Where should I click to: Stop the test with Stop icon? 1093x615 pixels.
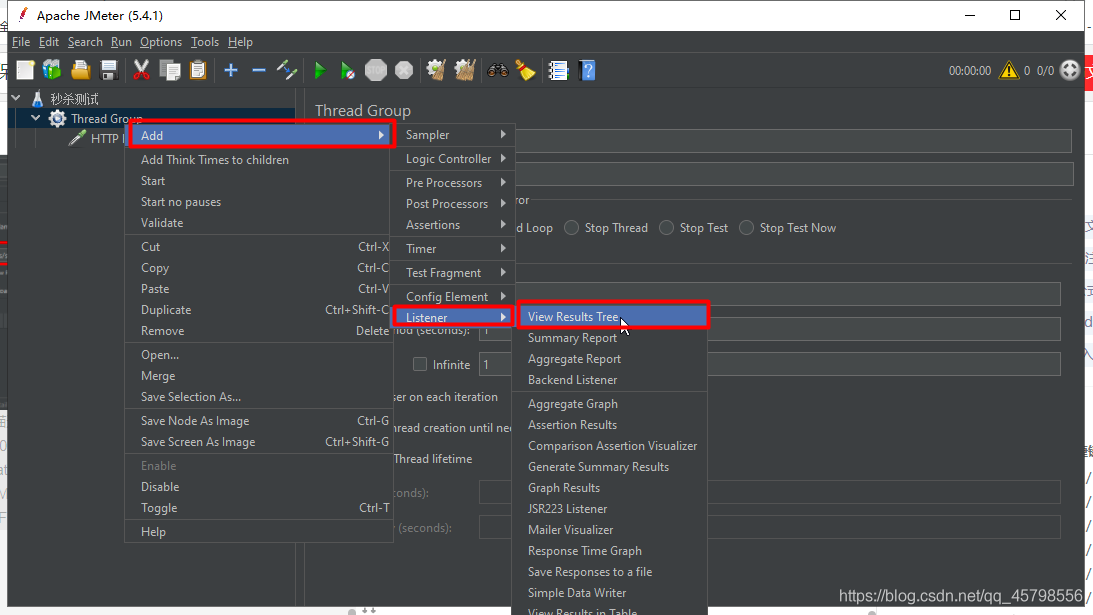376,70
